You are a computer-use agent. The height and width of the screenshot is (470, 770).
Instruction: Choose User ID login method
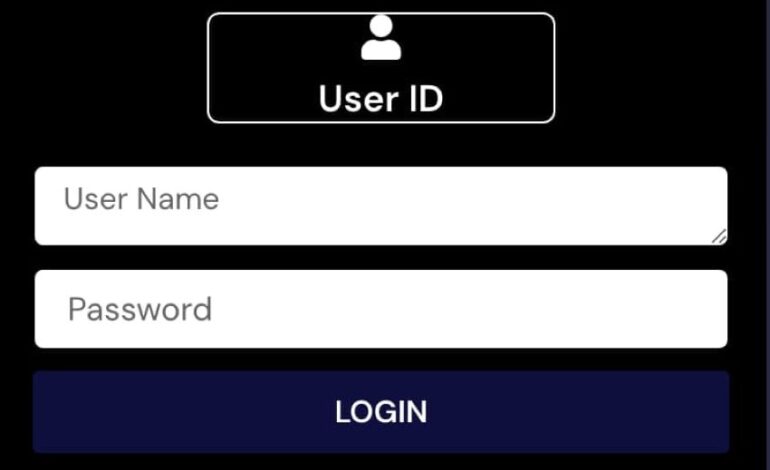tap(381, 68)
